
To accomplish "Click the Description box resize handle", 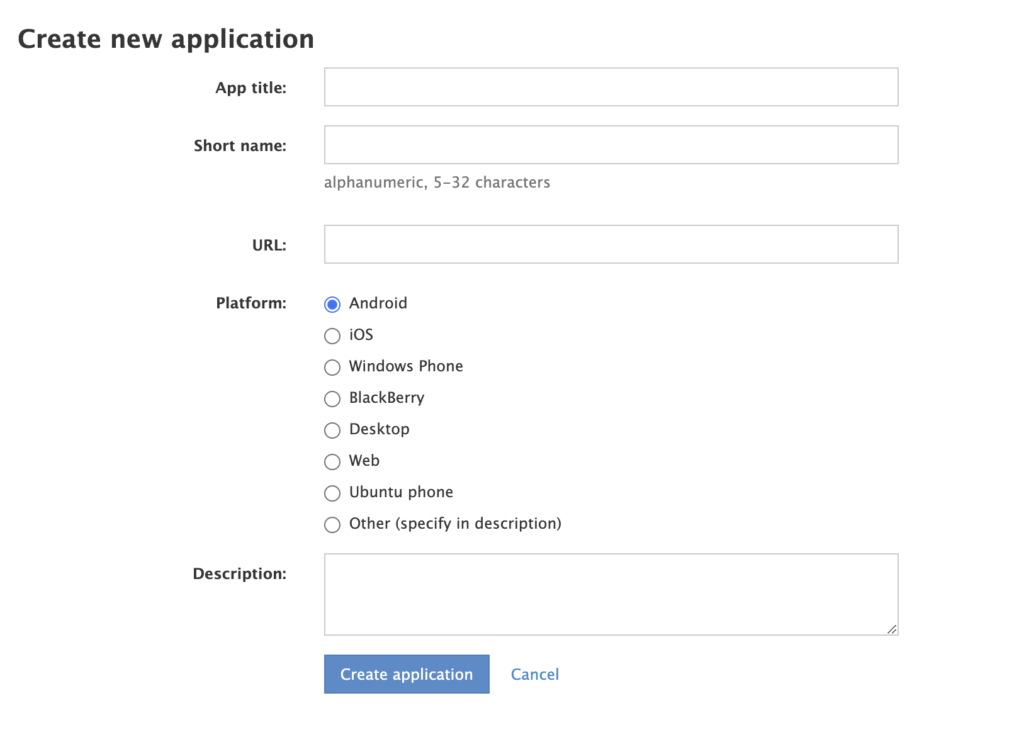I will (891, 628).
